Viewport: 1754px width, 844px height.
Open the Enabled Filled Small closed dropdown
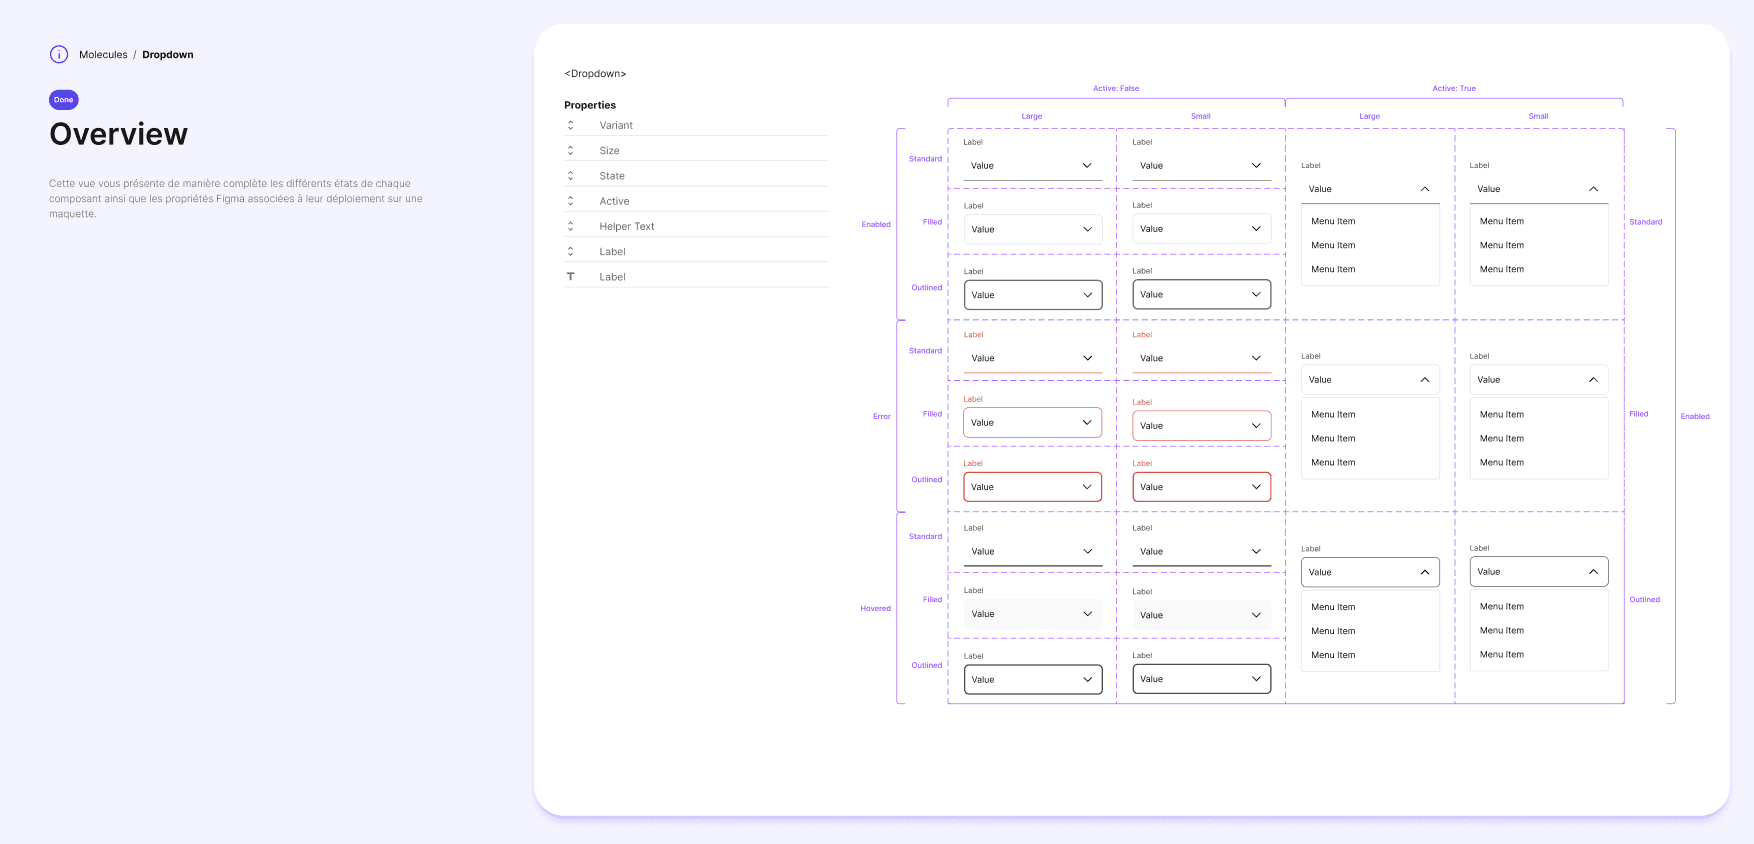[1202, 229]
